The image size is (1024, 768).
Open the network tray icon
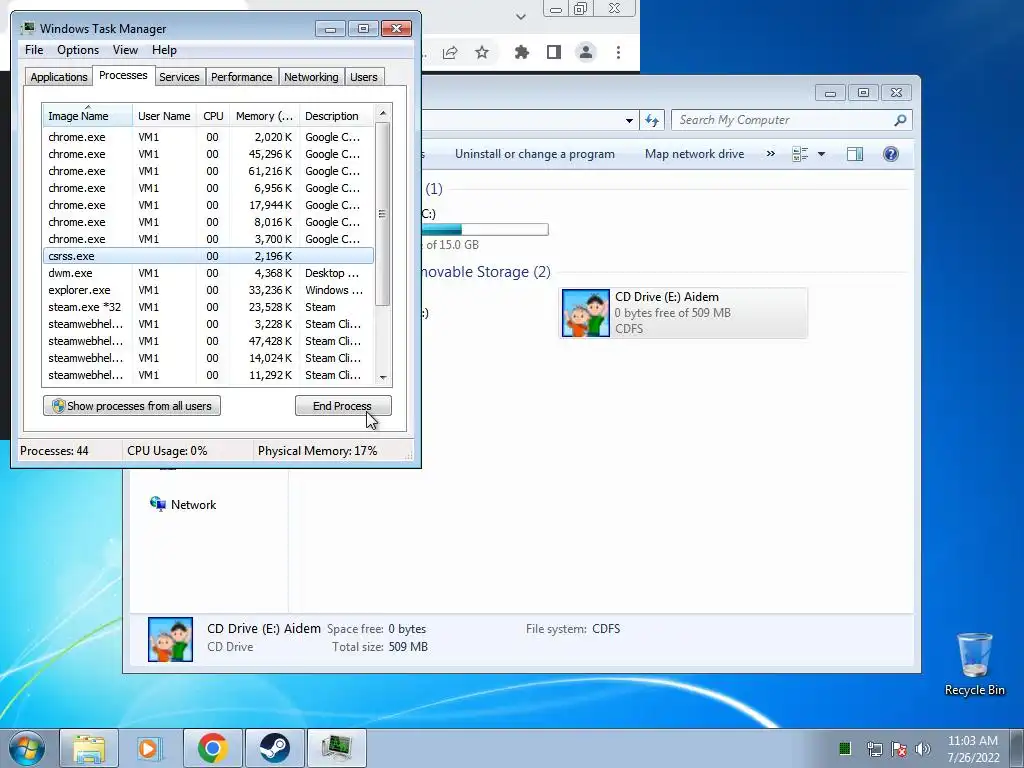tap(874, 748)
